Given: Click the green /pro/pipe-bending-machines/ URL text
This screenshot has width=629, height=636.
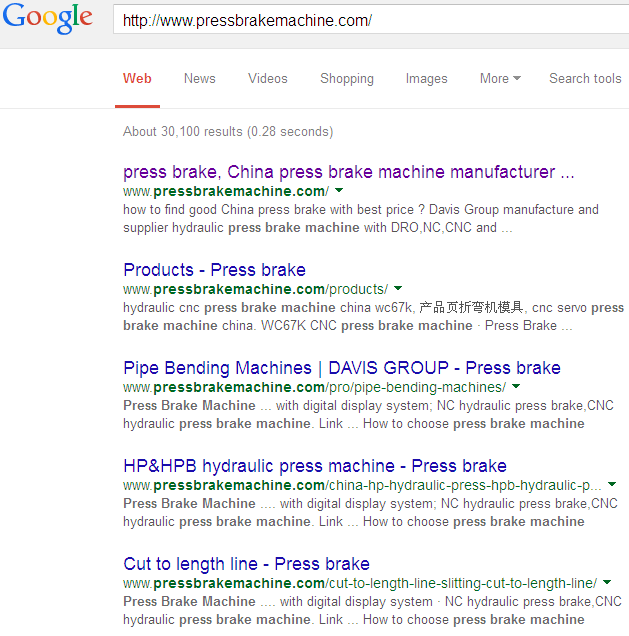Looking at the screenshot, I should pos(315,387).
